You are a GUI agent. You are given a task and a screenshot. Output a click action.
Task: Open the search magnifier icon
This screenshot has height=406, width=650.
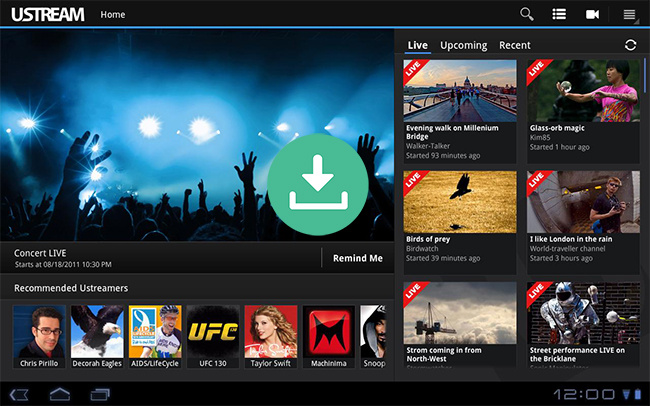[526, 14]
